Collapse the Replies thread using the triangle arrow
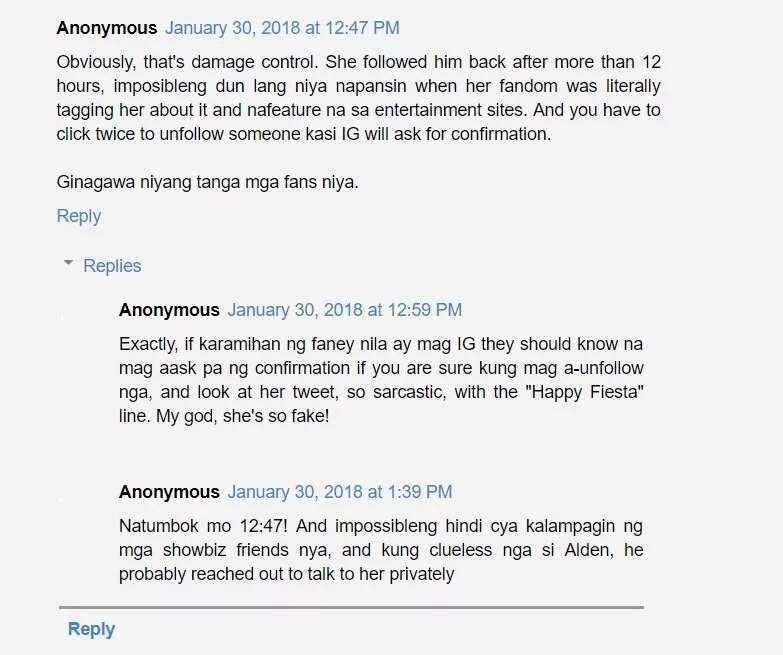This screenshot has height=655, width=783. tap(68, 262)
